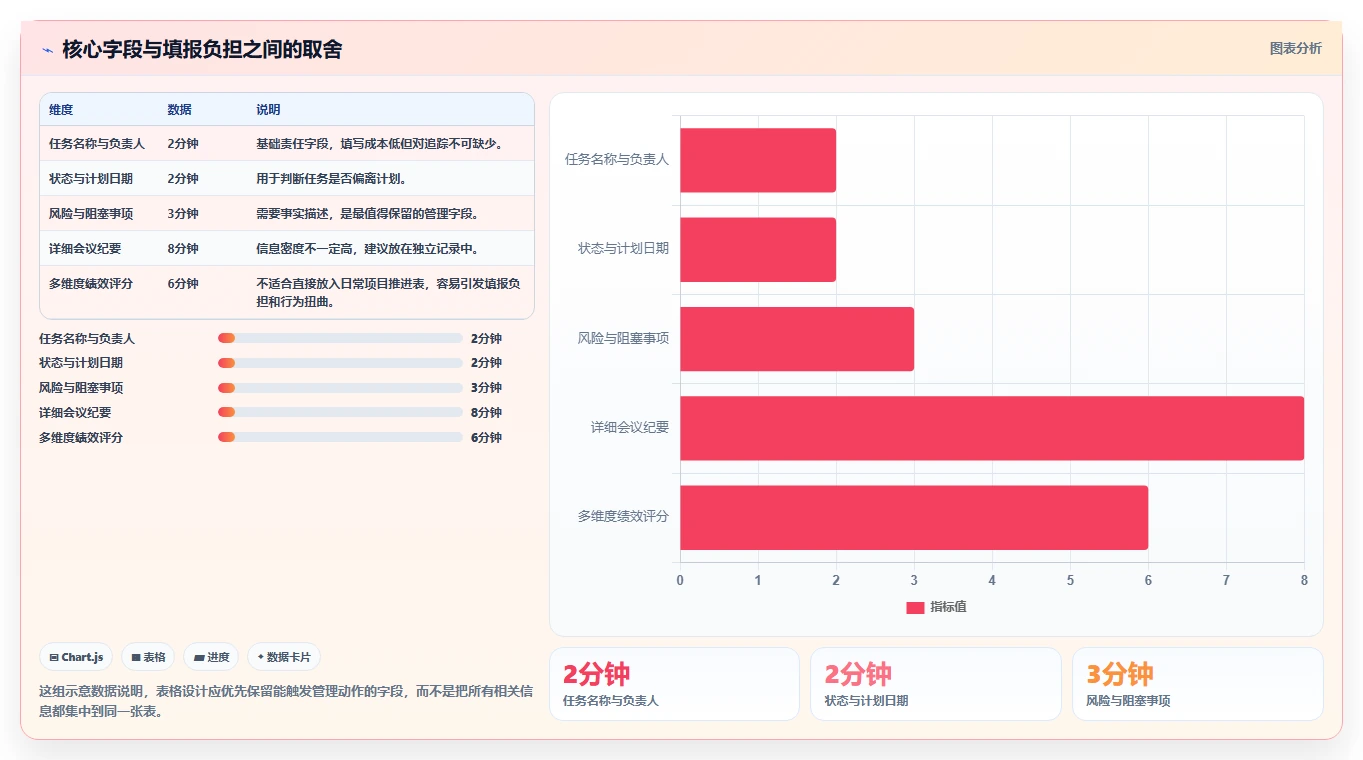This screenshot has height=760, width=1363.
Task: Click the 6分钟 value beside the progress bars
Action: click(486, 438)
